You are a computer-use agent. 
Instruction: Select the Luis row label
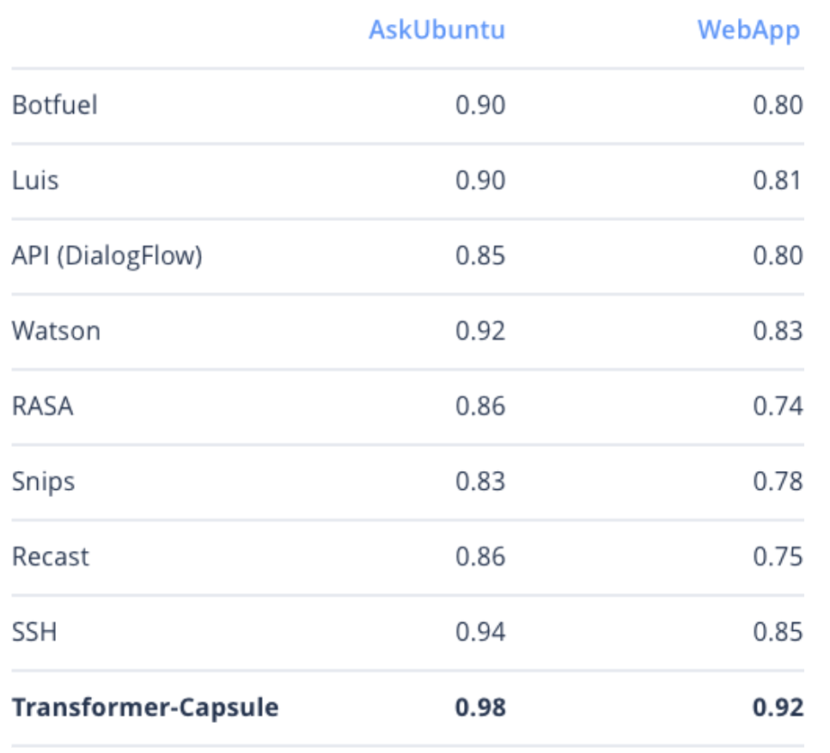35,180
